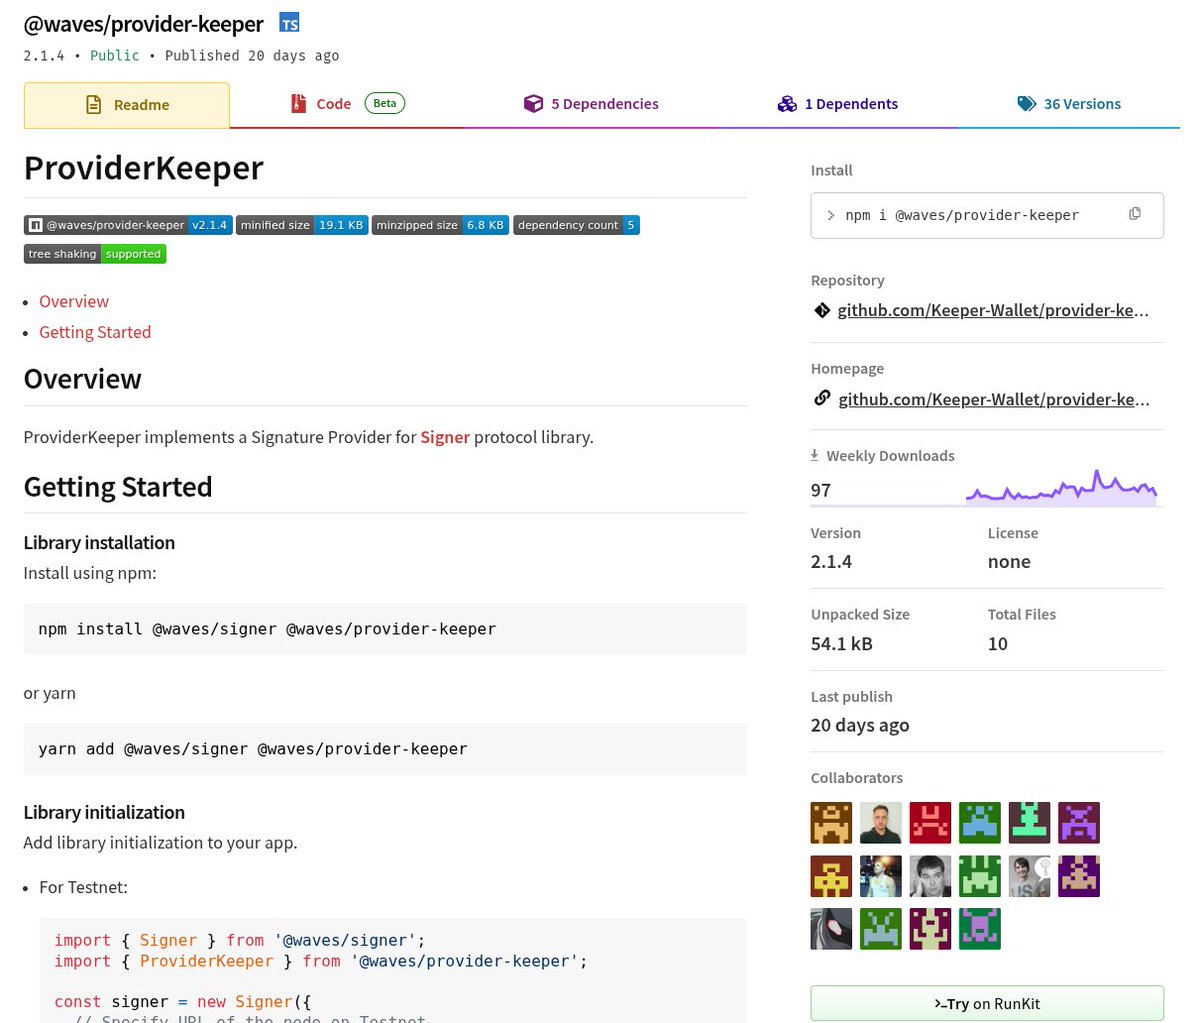Open the 36 Versions tab

click(1068, 104)
